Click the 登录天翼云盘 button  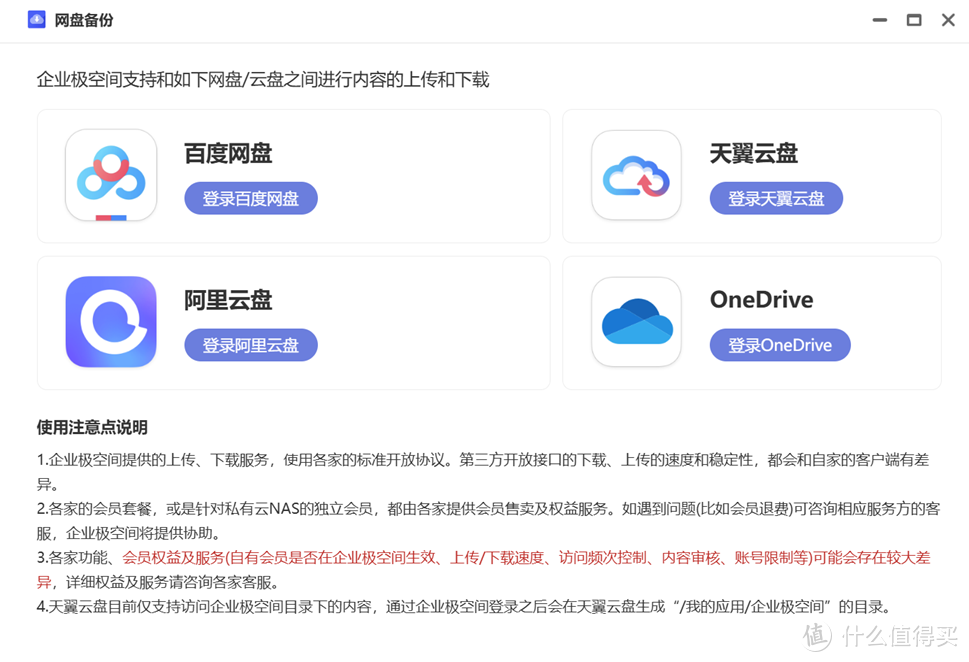(x=776, y=198)
